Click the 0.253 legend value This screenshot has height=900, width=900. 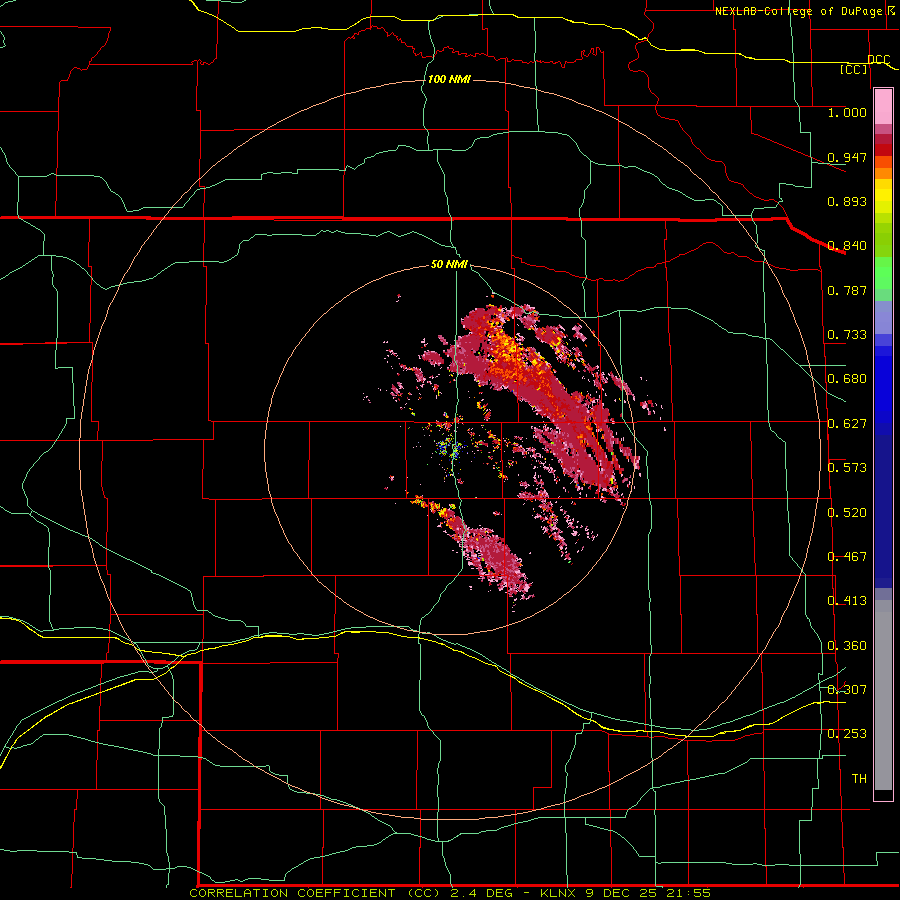pos(847,734)
